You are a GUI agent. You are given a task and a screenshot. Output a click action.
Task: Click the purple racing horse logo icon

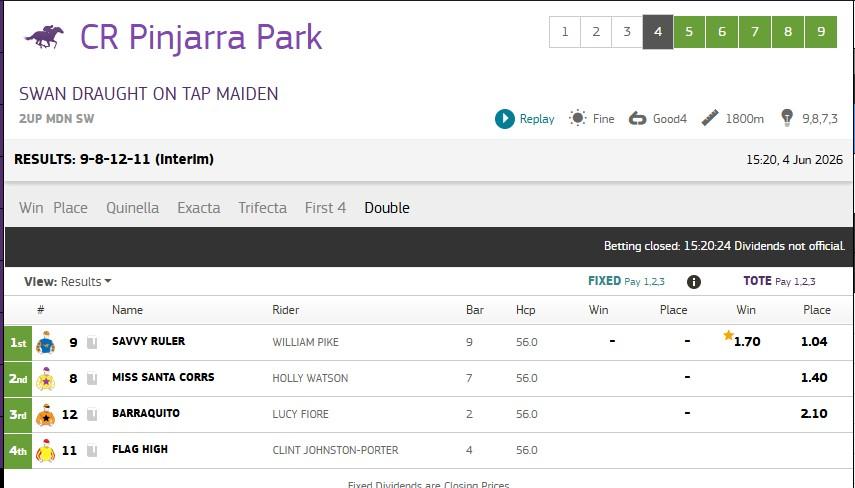point(44,37)
